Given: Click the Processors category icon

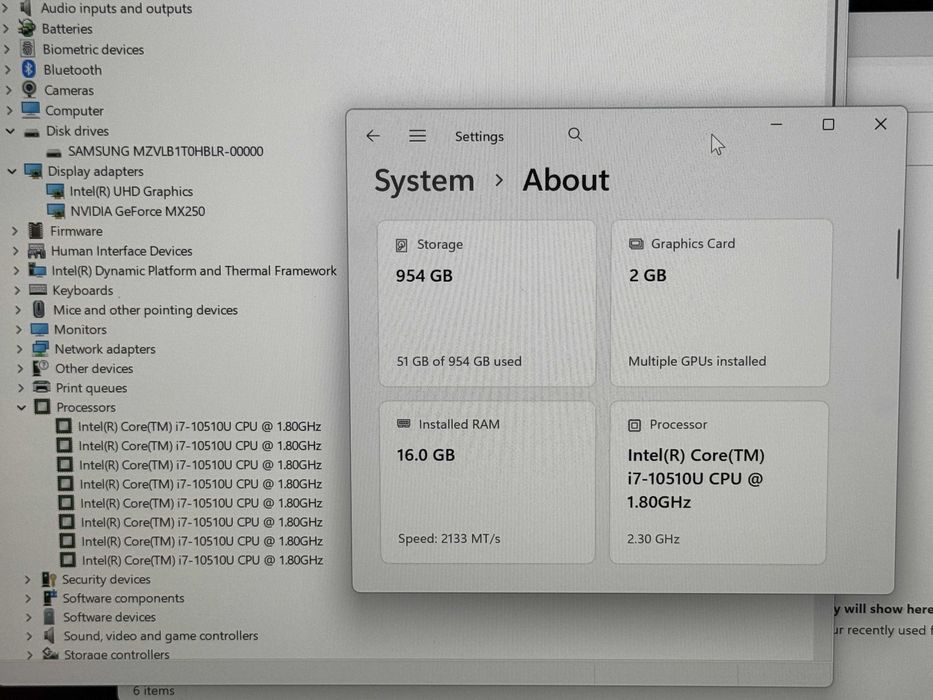Looking at the screenshot, I should click(x=42, y=407).
